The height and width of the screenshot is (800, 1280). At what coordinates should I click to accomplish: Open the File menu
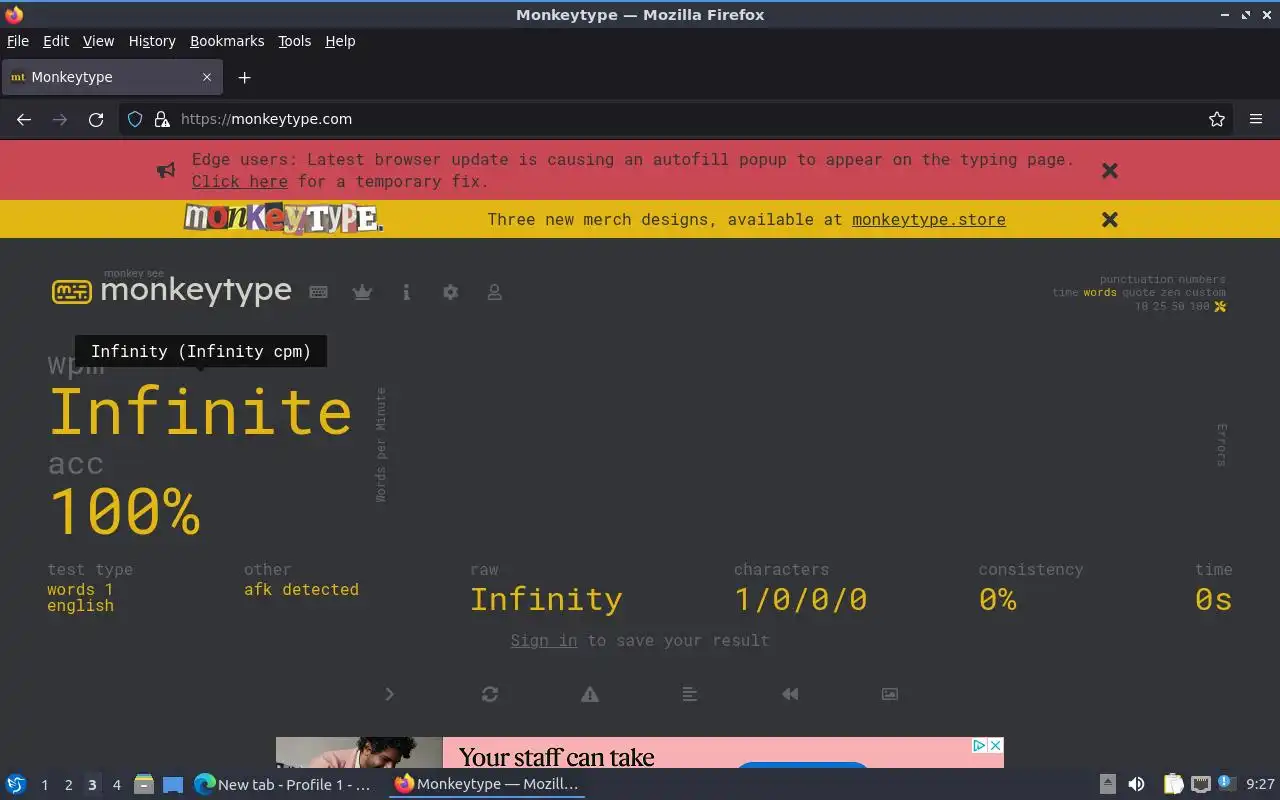point(18,41)
